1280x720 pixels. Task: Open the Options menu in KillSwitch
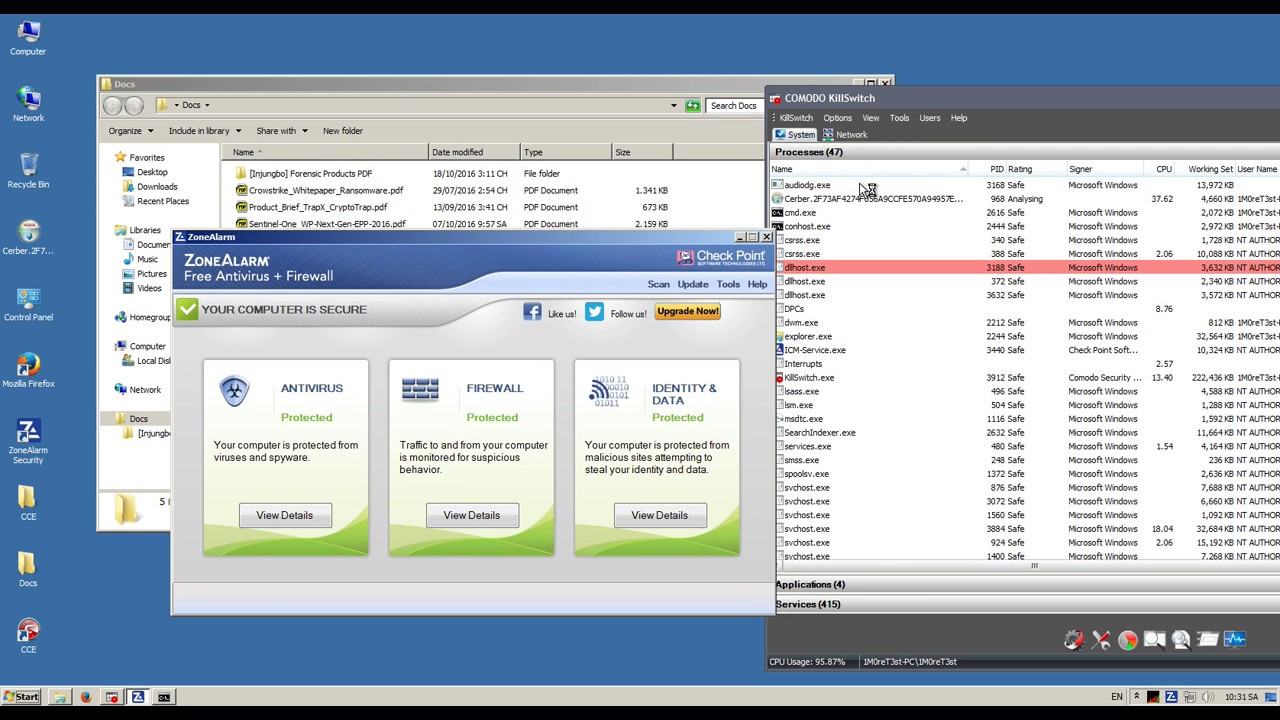[x=837, y=118]
